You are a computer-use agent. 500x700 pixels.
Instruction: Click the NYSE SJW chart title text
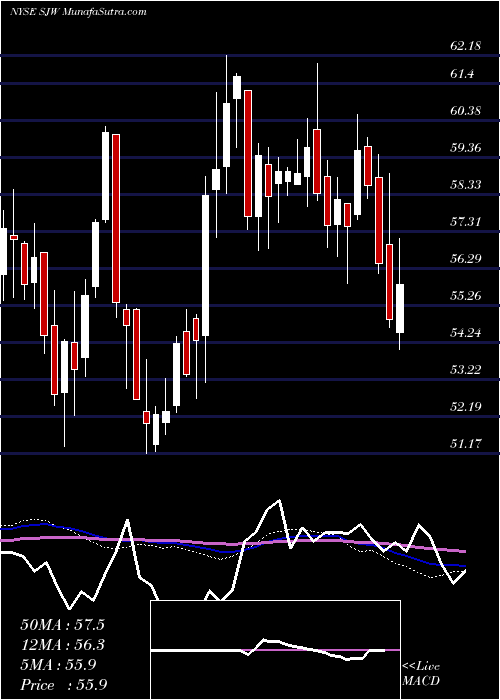pyautogui.click(x=78, y=12)
